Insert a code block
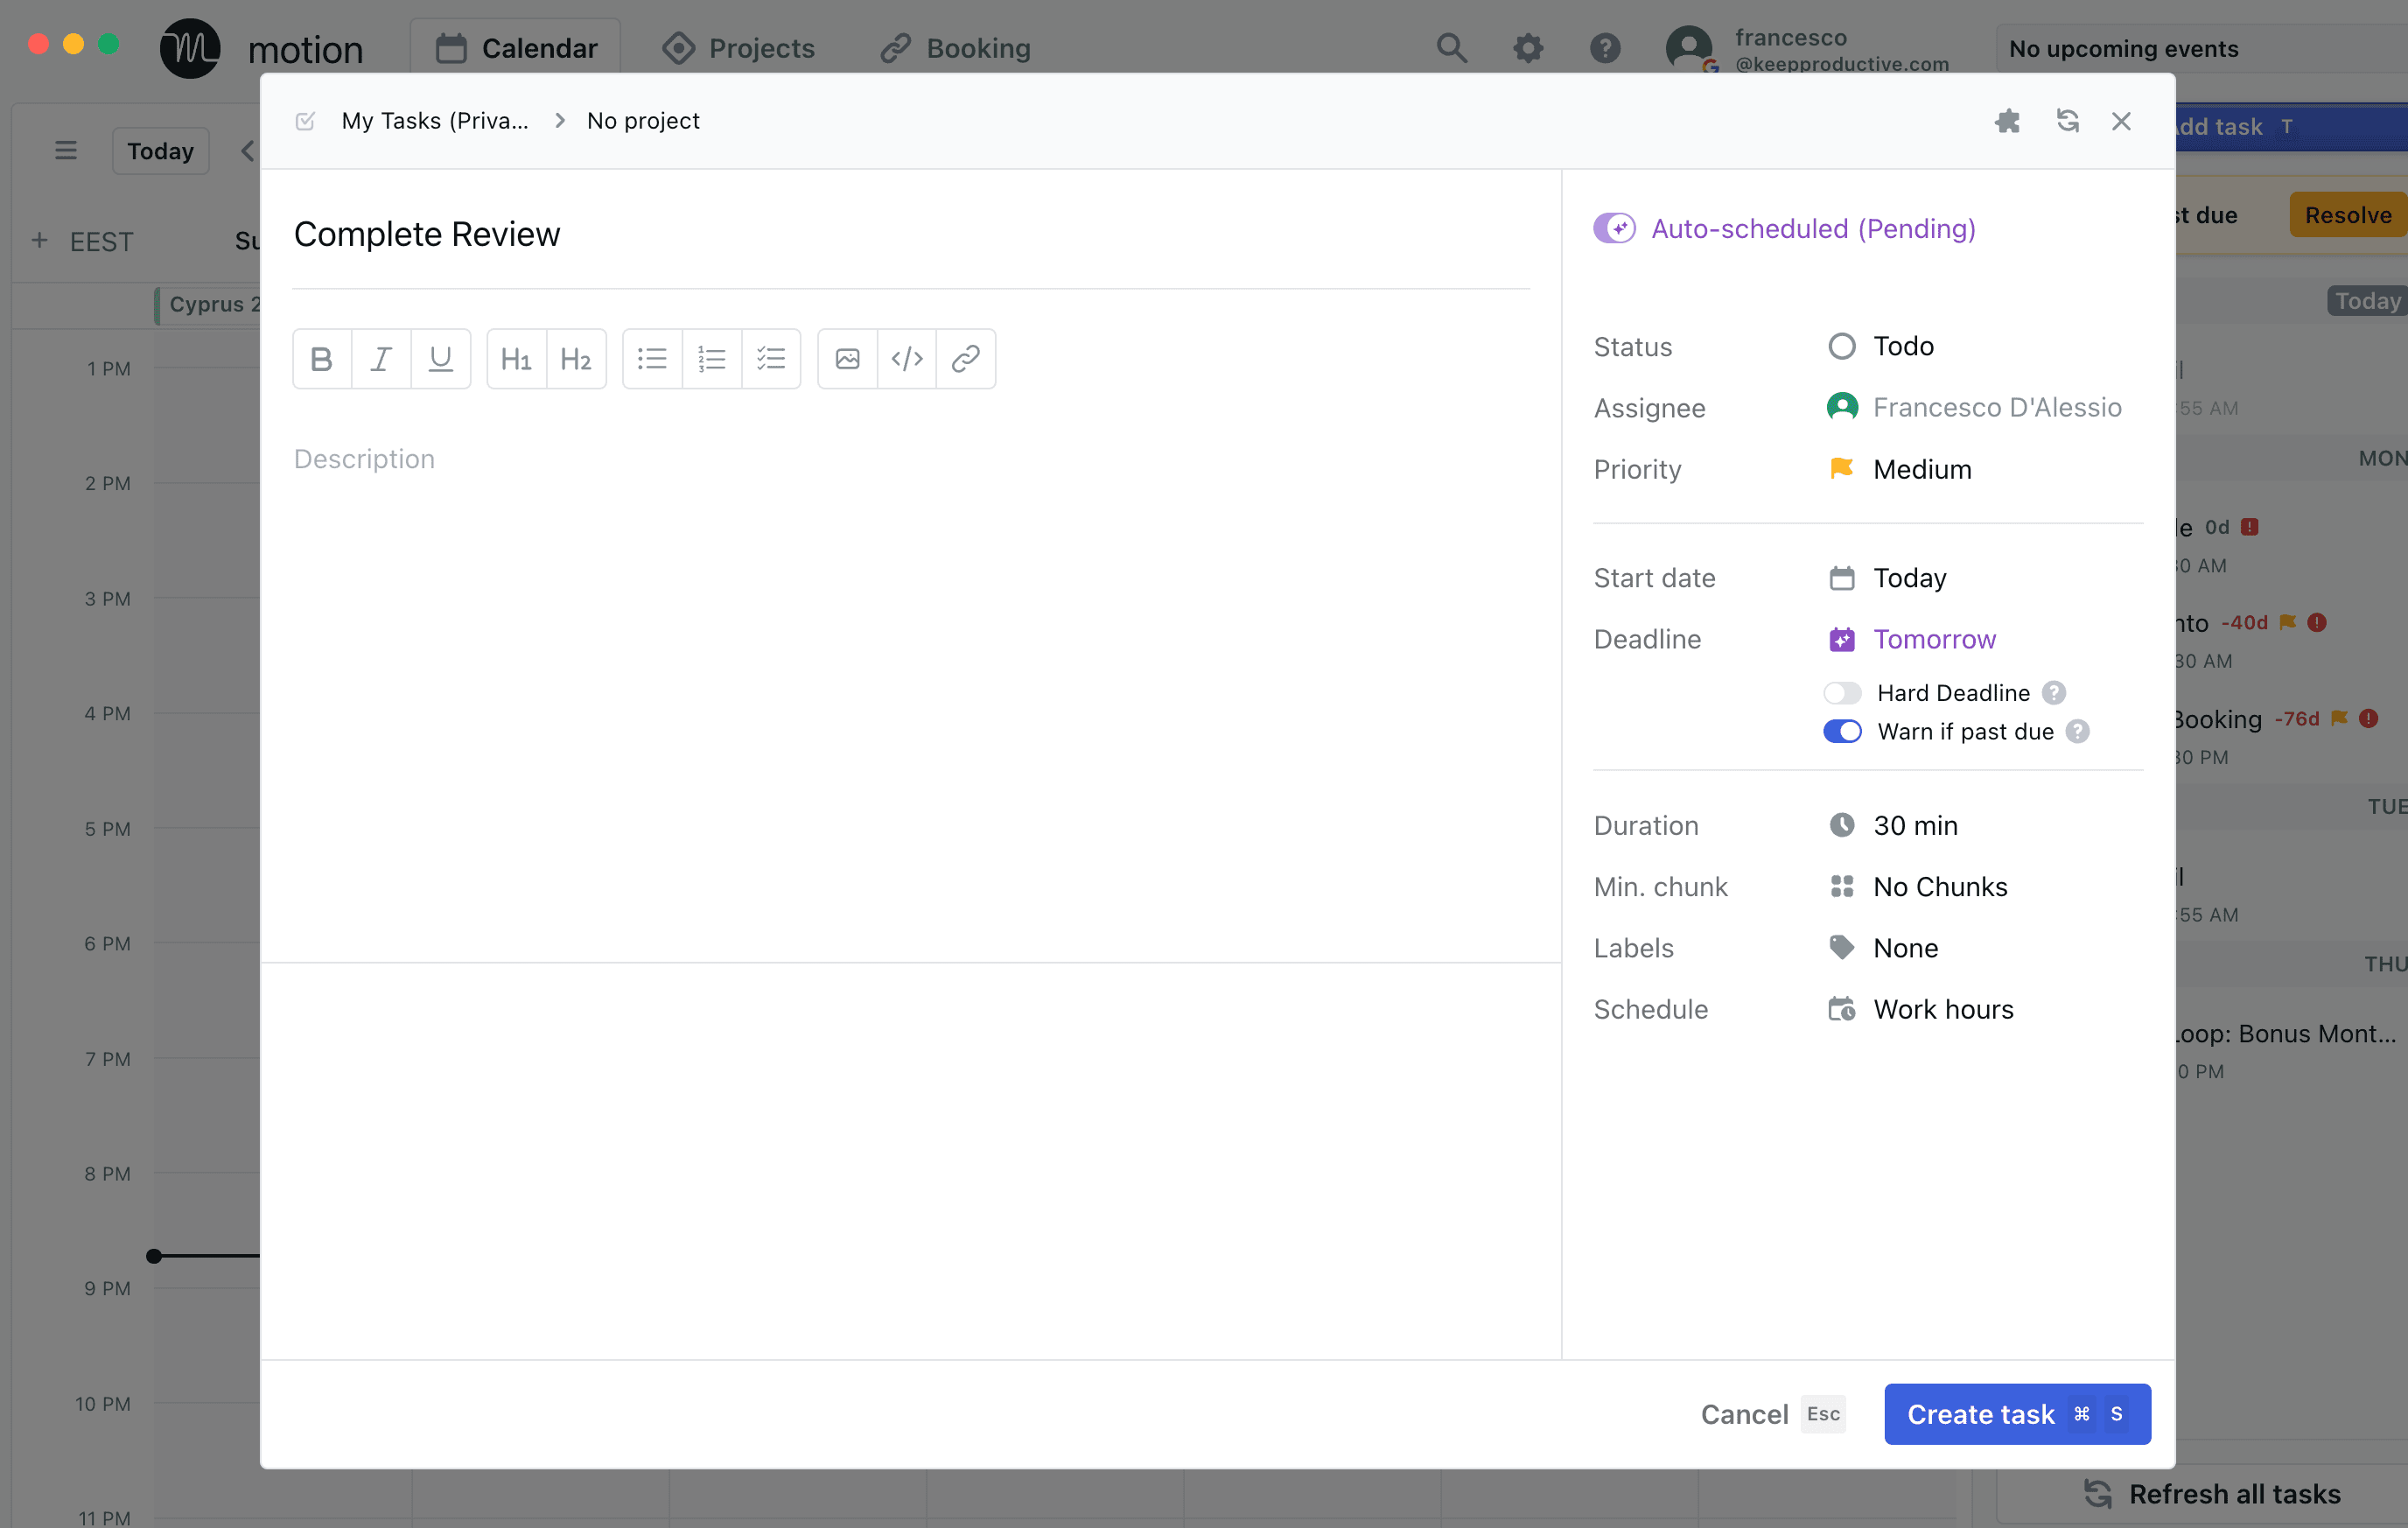This screenshot has height=1528, width=2408. tap(906, 358)
